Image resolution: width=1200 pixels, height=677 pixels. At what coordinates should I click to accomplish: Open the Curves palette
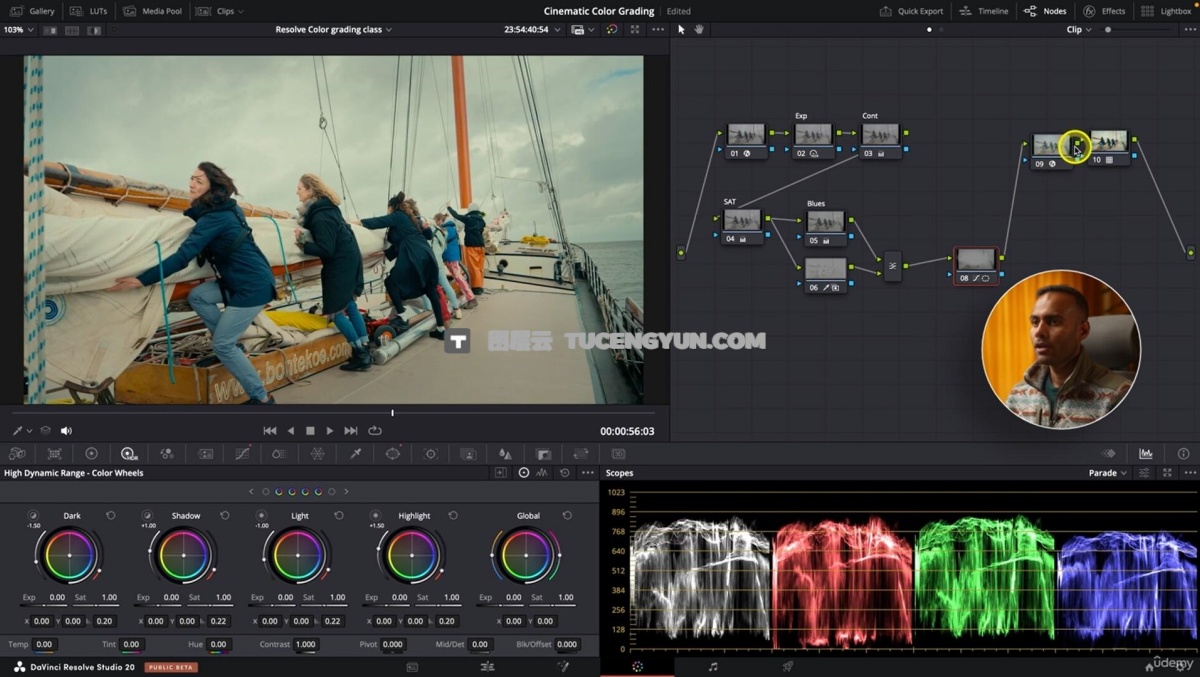(242, 453)
